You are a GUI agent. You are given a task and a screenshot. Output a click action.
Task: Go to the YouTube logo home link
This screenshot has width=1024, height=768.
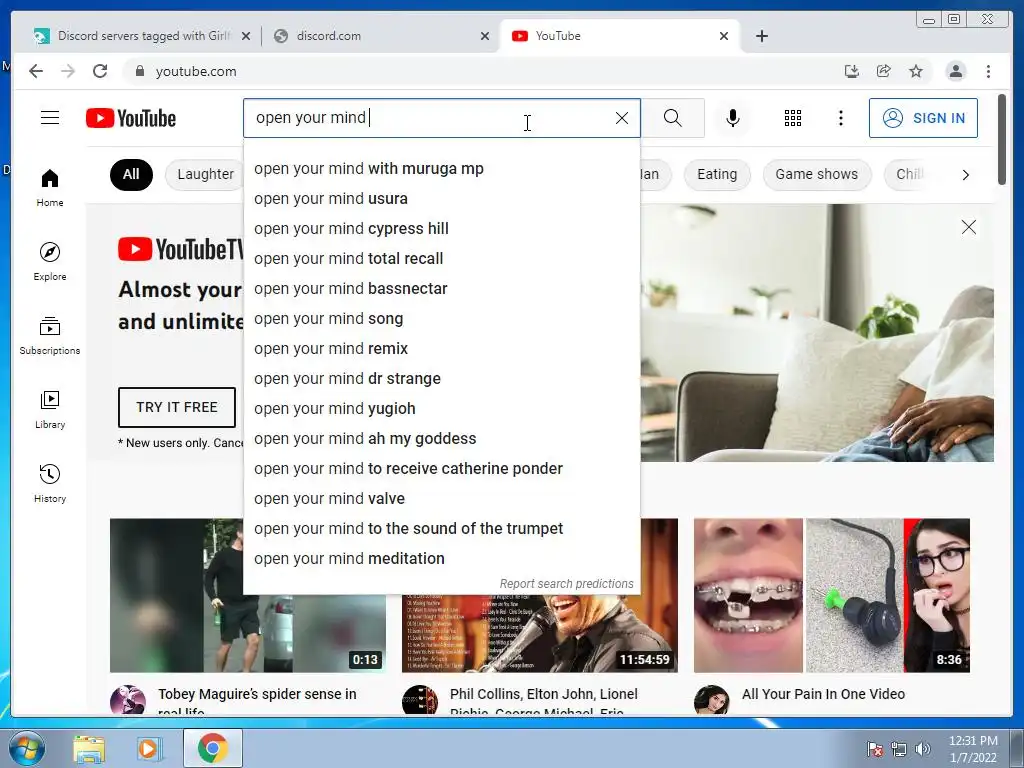131,118
